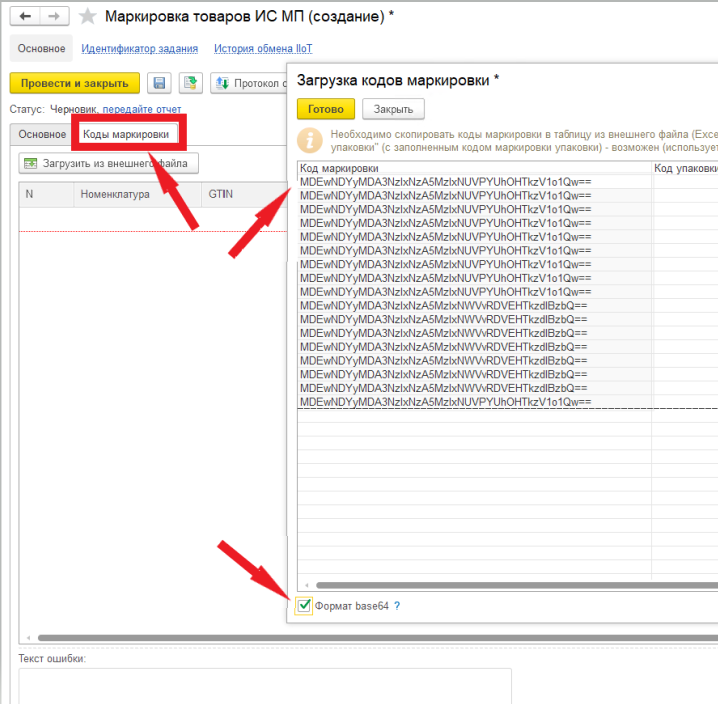Click the info icon in the loading dialog
The height and width of the screenshot is (704, 718).
pyautogui.click(x=312, y=139)
